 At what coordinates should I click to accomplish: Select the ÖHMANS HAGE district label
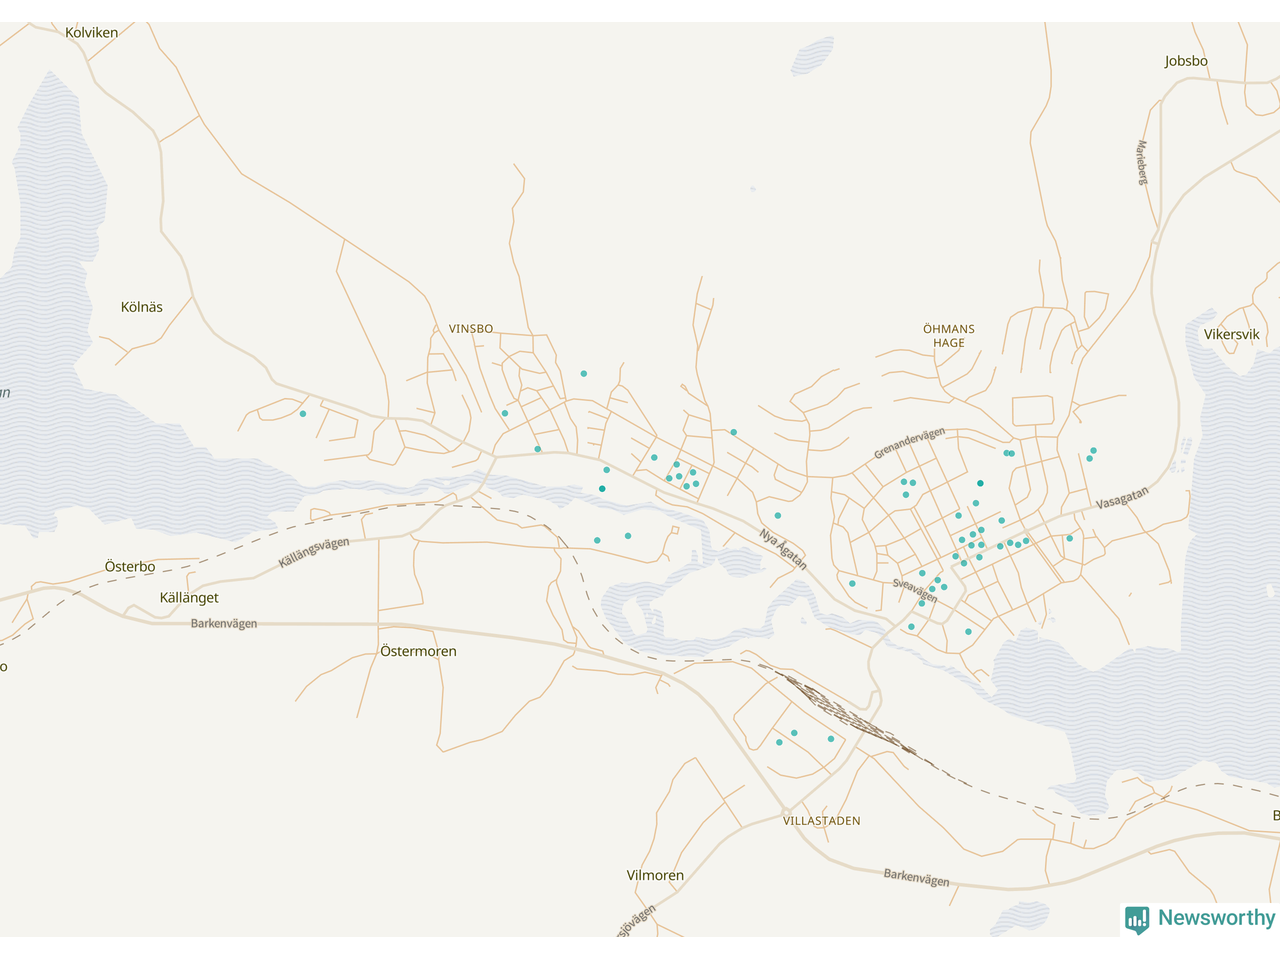[x=949, y=336]
